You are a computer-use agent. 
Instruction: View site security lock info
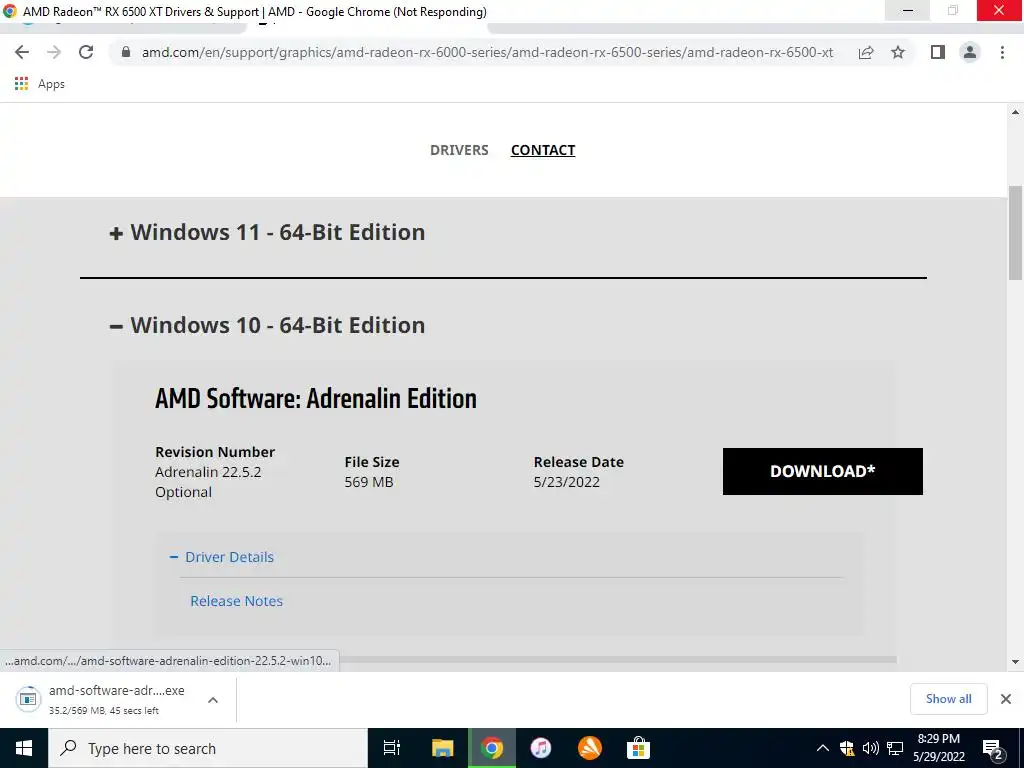pyautogui.click(x=126, y=52)
